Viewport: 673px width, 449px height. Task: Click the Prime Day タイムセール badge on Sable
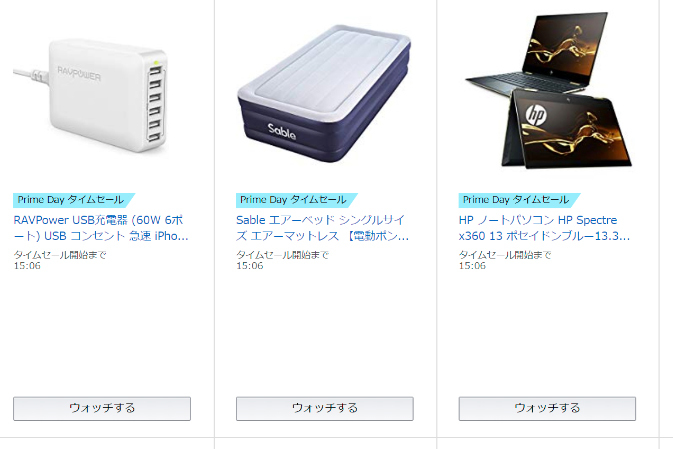(x=297, y=200)
